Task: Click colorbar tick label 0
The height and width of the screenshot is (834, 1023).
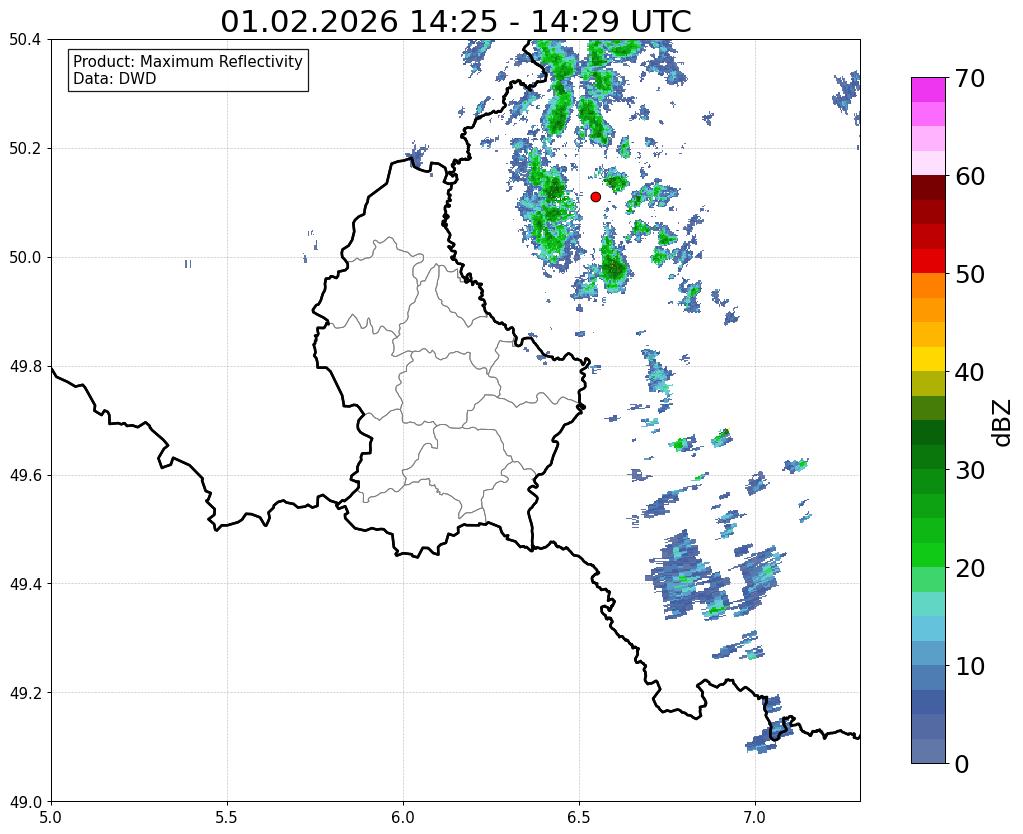Action: (962, 764)
